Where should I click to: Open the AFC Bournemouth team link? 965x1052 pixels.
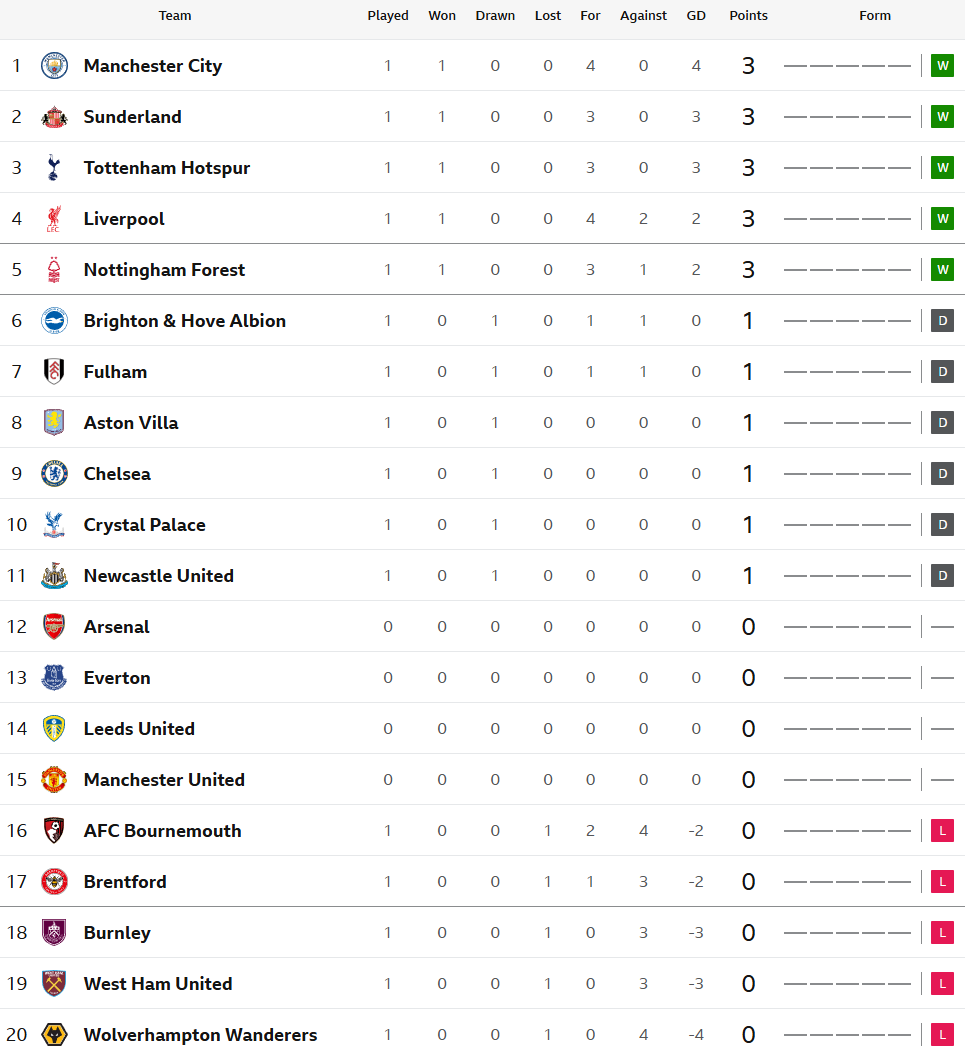162,831
